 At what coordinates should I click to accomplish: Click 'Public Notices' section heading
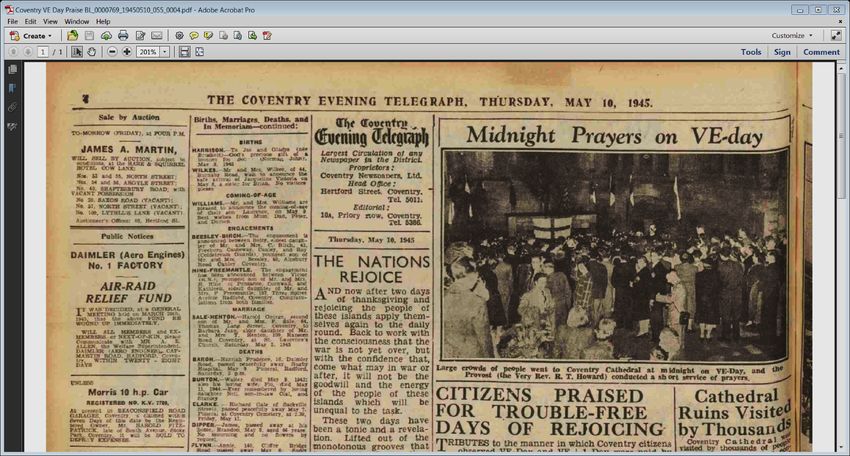(x=127, y=236)
